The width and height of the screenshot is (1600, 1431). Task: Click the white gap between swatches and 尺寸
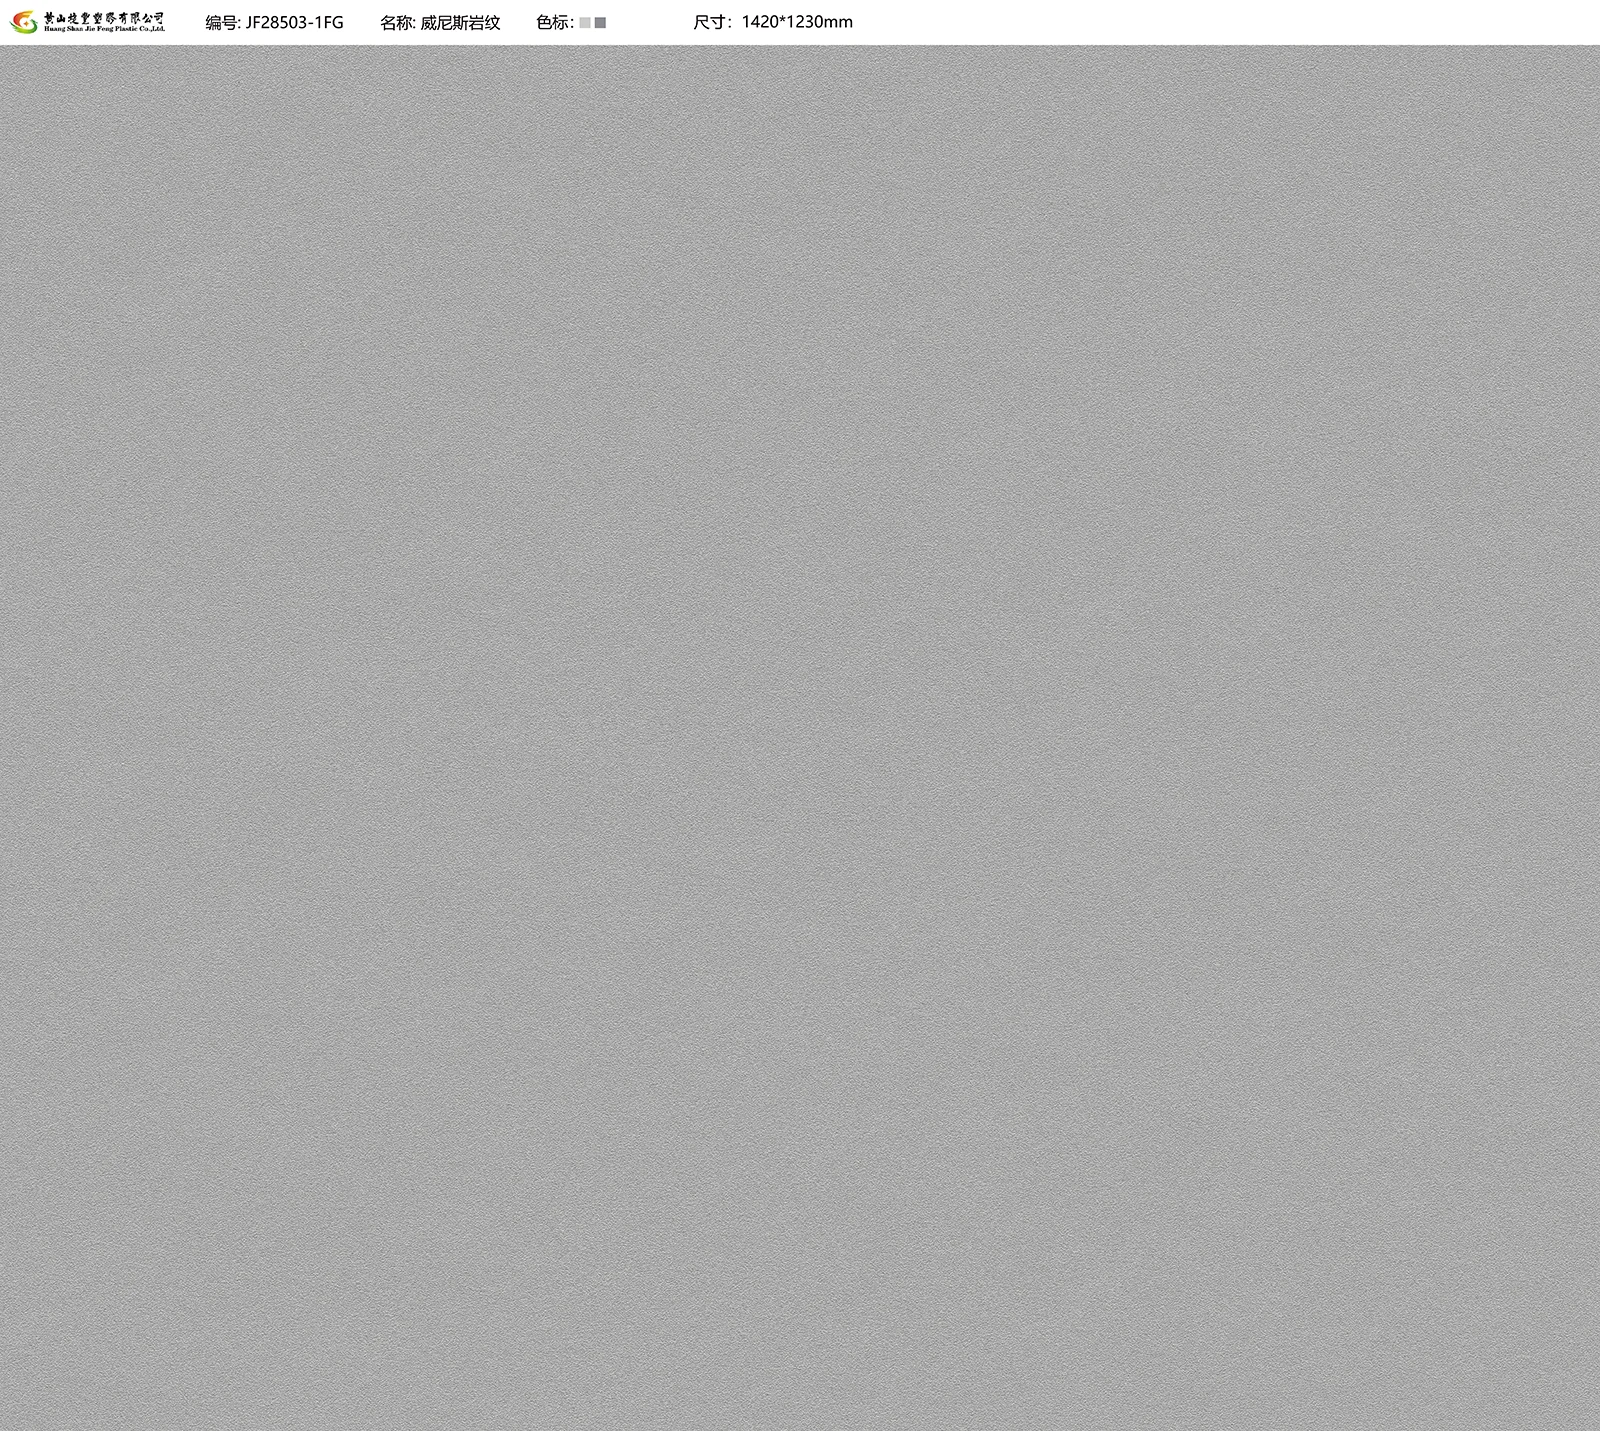click(650, 22)
